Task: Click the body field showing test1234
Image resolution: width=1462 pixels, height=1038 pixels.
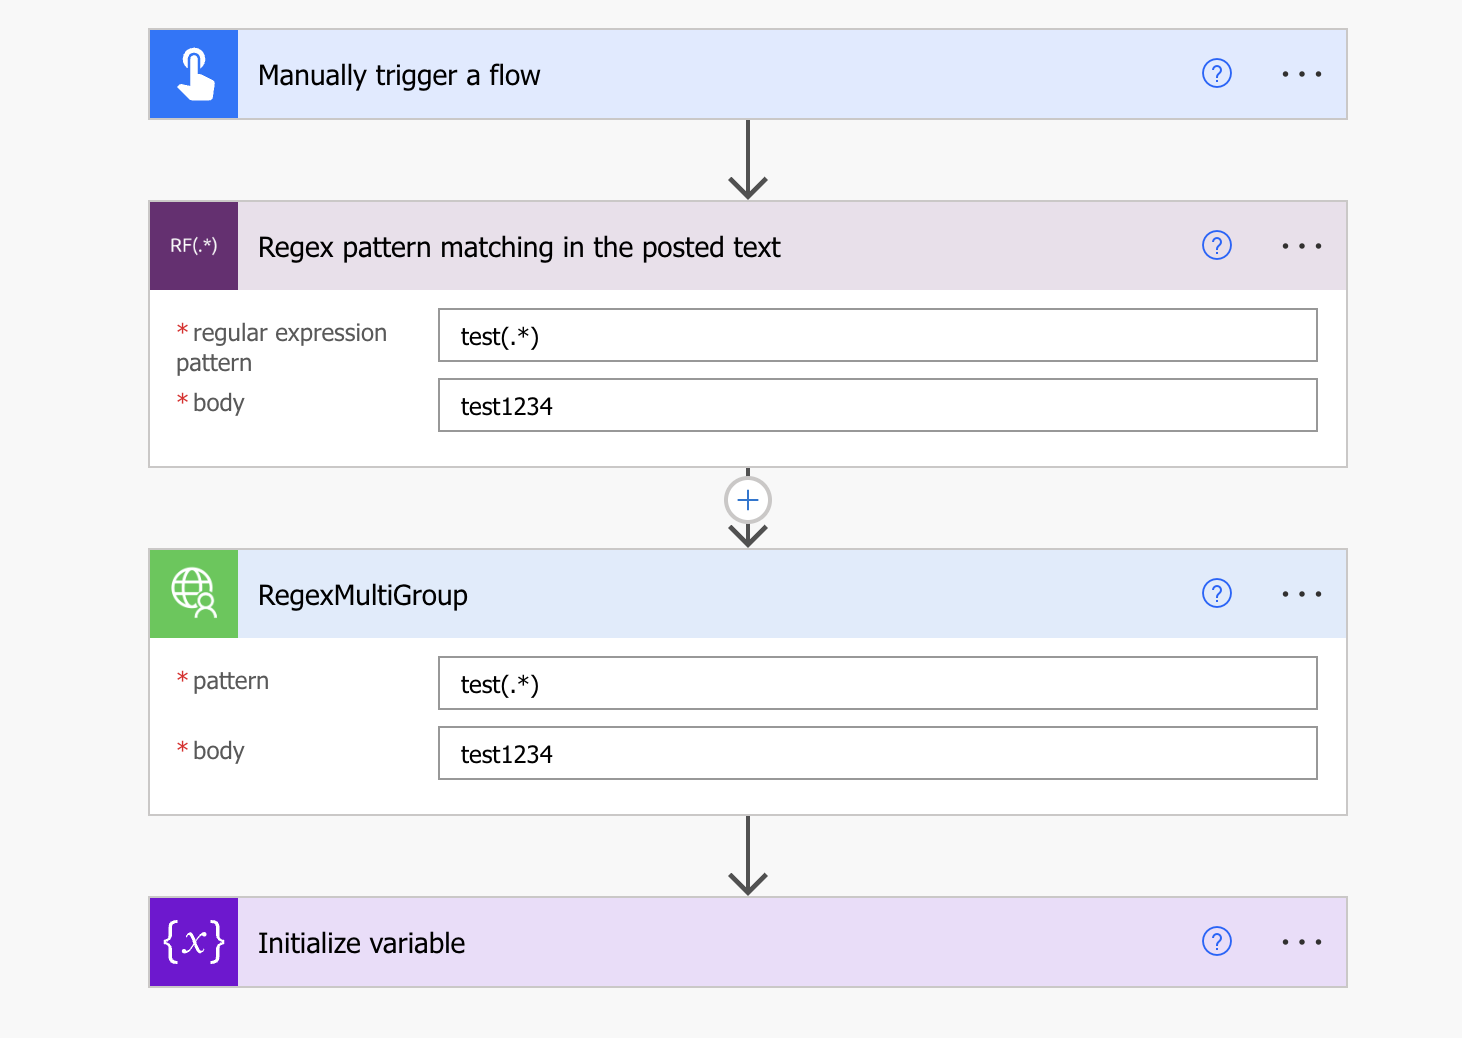Action: [877, 405]
